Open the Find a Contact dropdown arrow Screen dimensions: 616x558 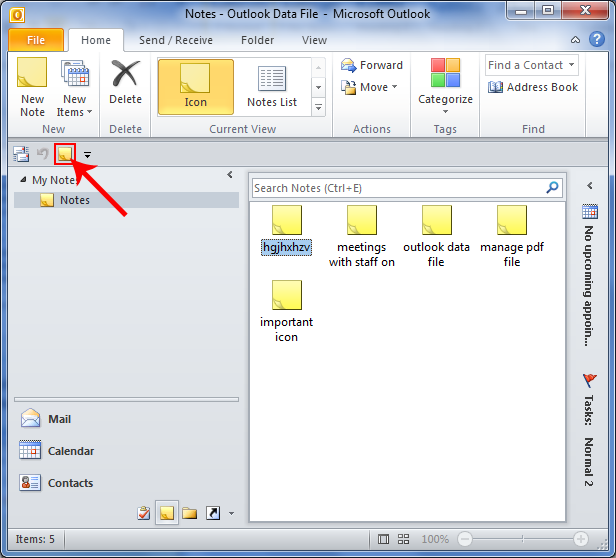click(572, 65)
